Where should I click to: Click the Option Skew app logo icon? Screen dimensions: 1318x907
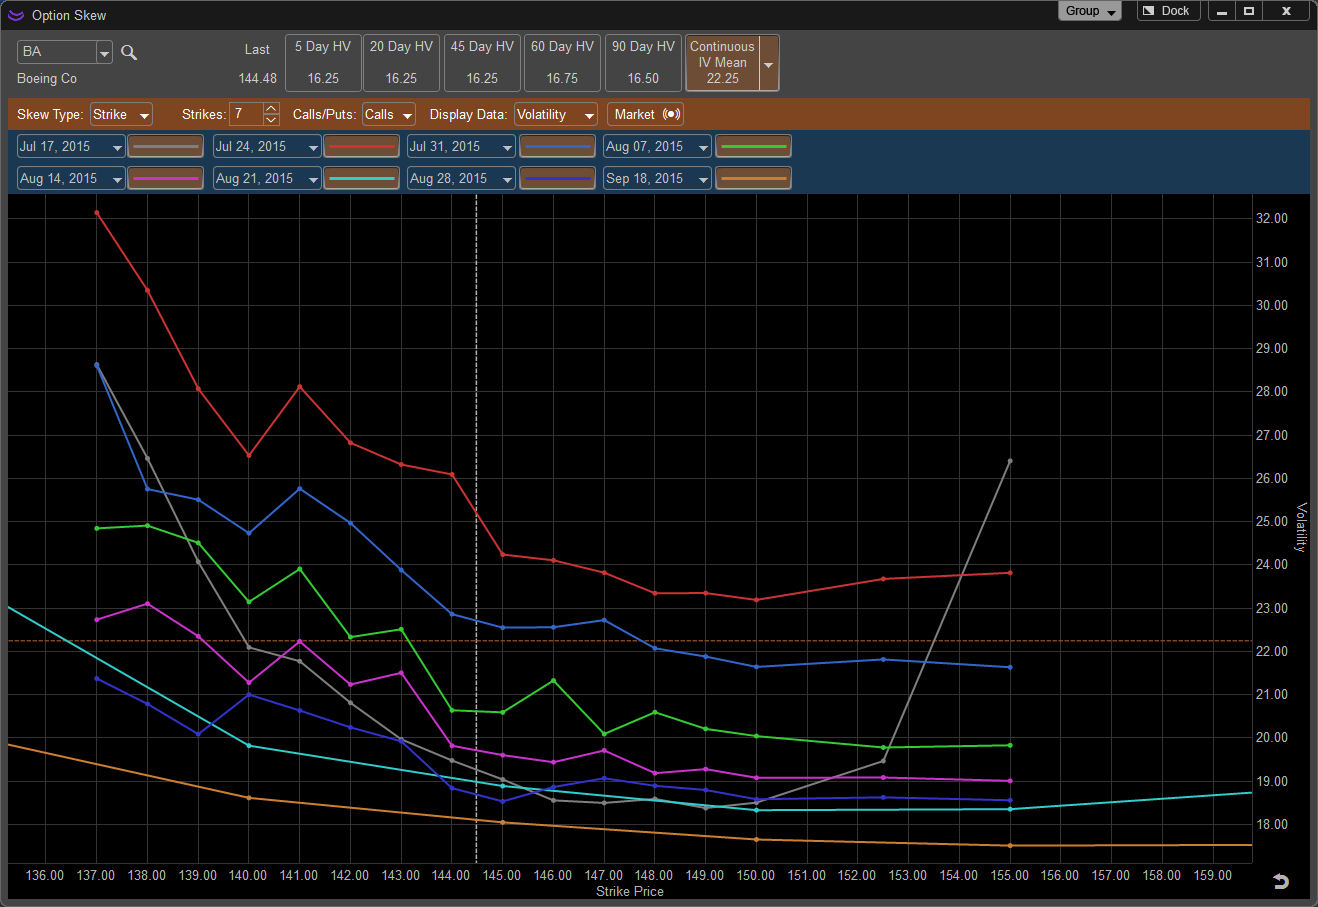tap(16, 15)
